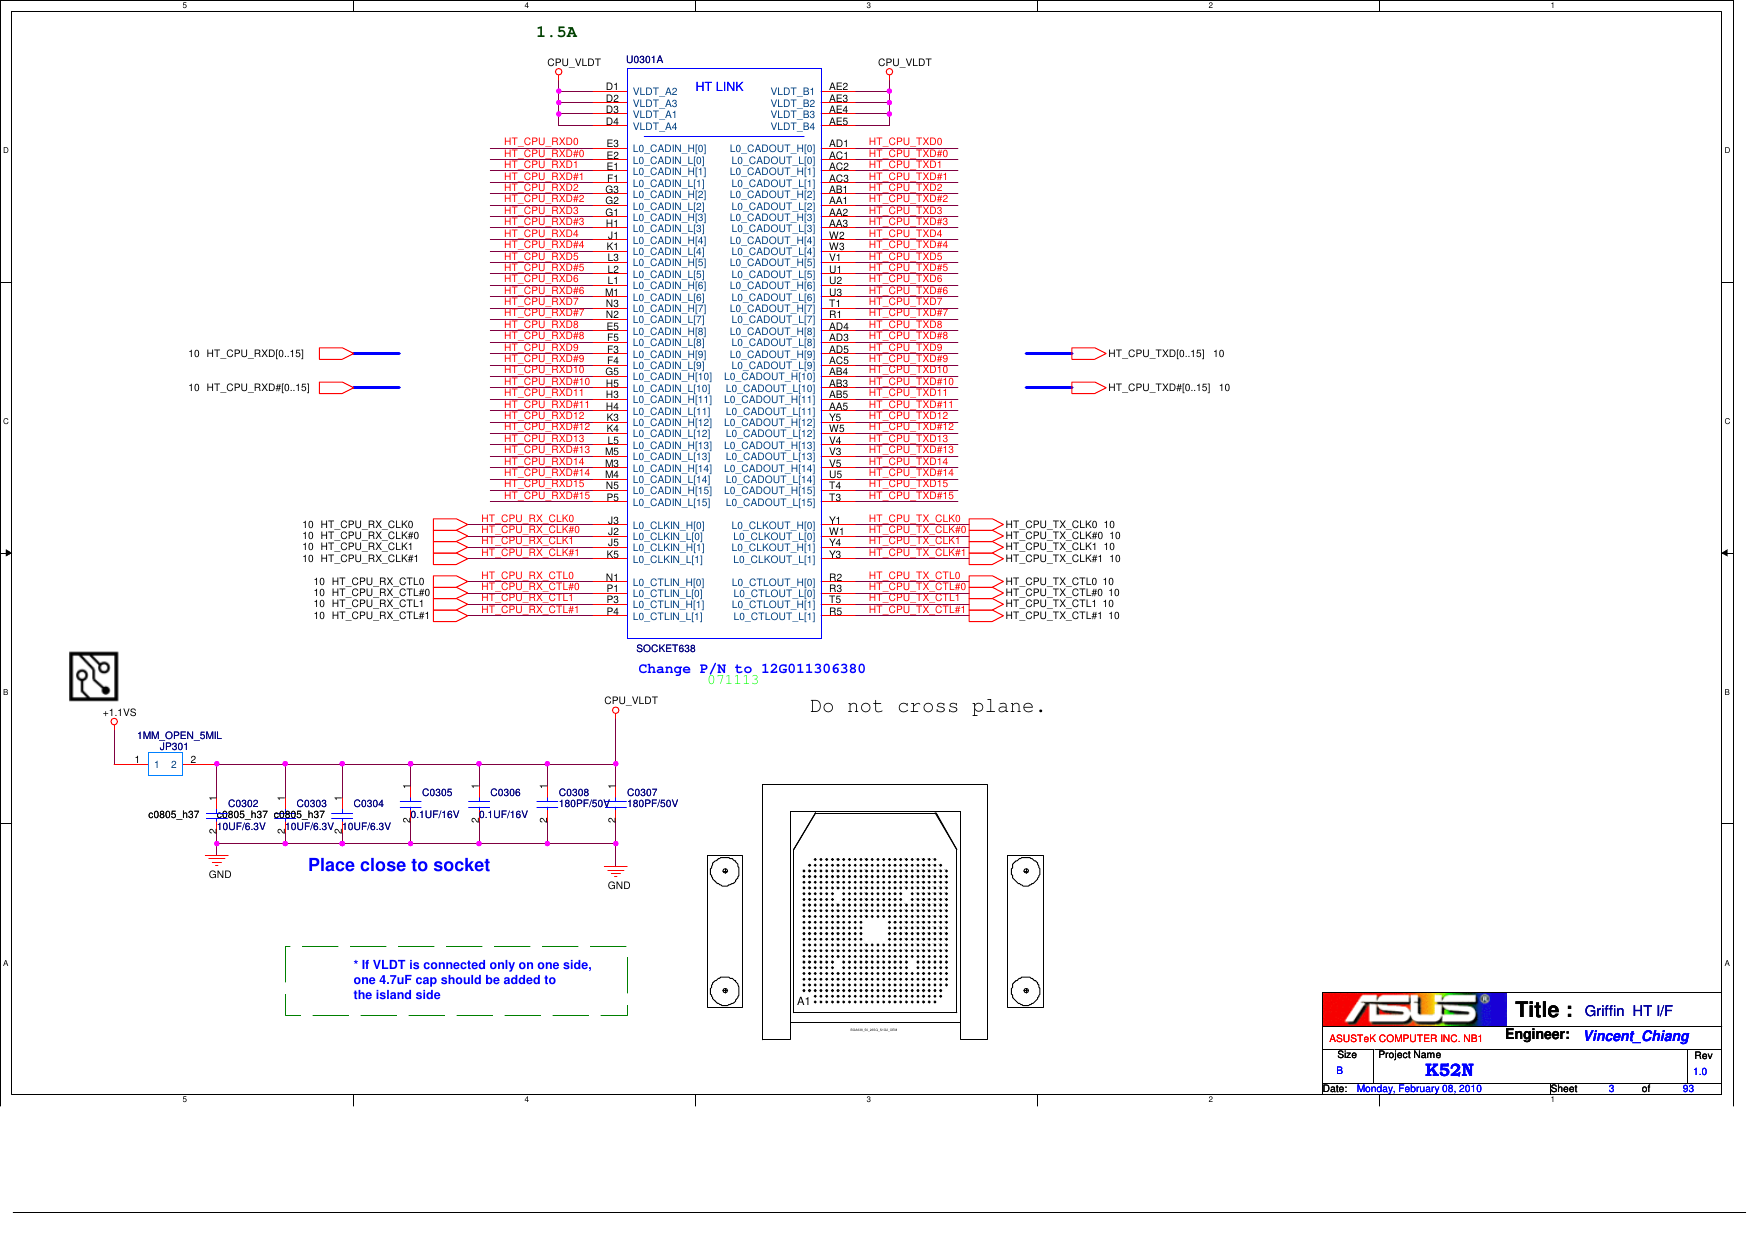Click the HT_CPU_TXD#[0..15] bus terminal
The image size is (1755, 1240).
click(x=1087, y=385)
